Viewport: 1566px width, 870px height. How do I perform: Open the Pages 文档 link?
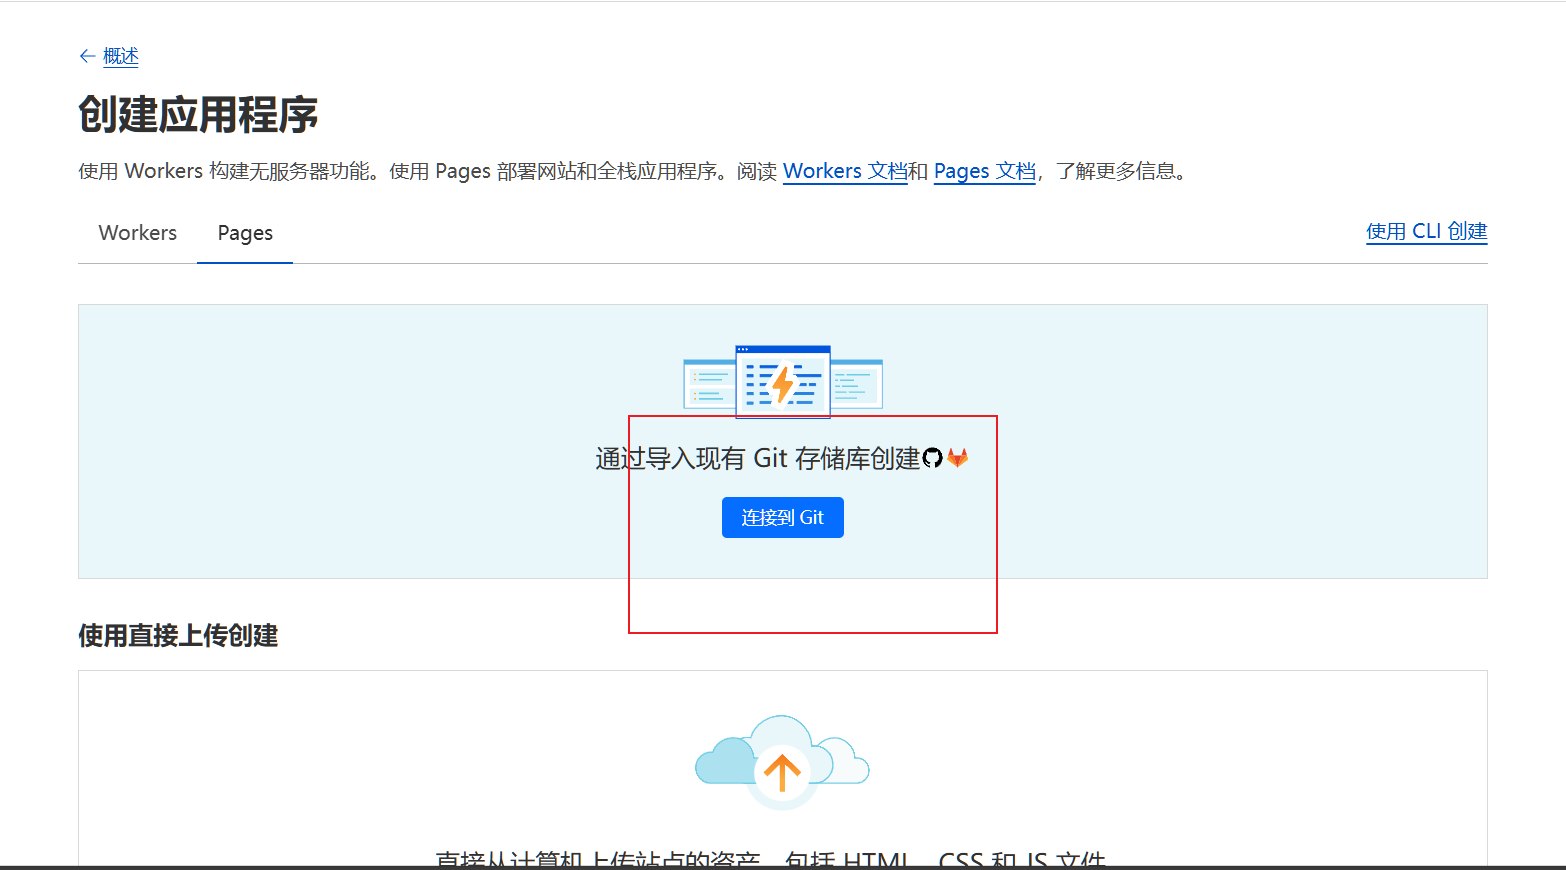pyautogui.click(x=984, y=171)
